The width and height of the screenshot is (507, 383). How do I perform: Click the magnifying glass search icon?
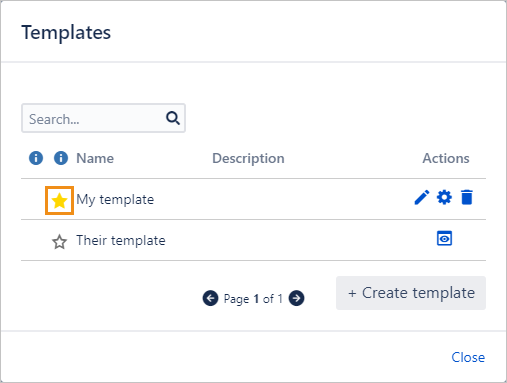(173, 118)
